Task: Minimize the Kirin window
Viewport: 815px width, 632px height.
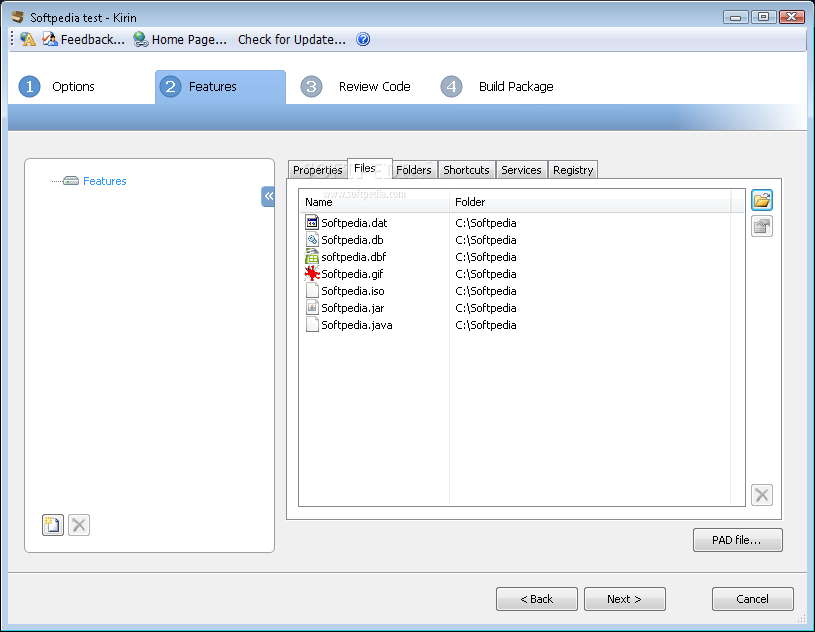Action: (x=735, y=17)
